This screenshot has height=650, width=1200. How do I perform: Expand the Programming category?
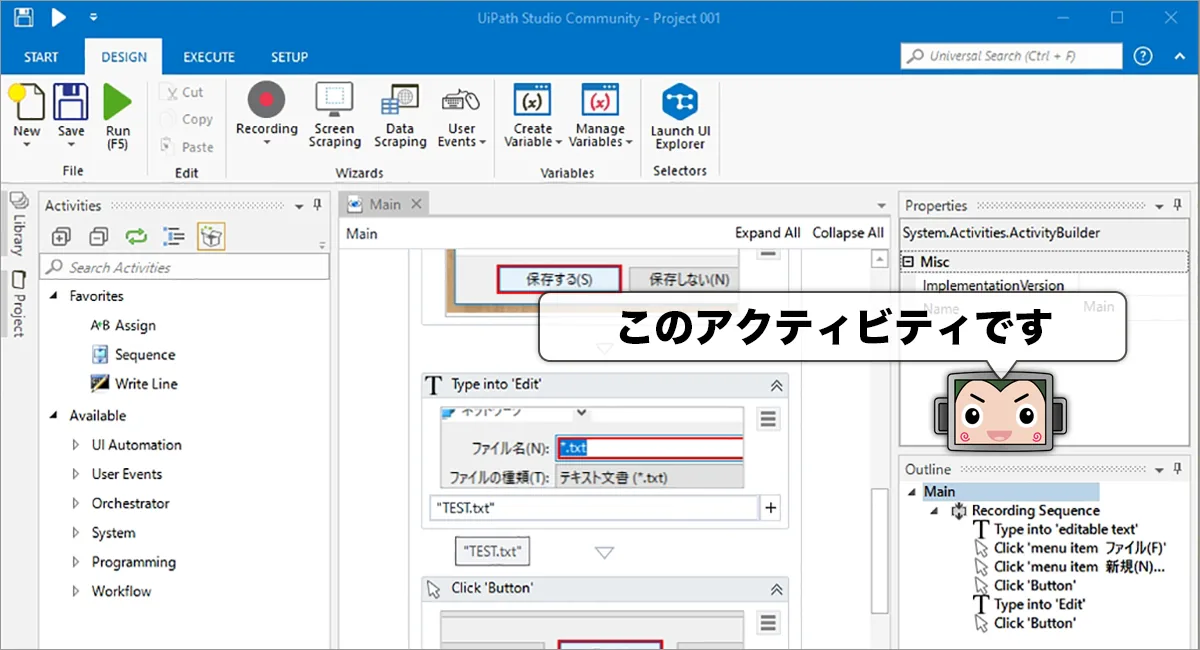(x=76, y=562)
